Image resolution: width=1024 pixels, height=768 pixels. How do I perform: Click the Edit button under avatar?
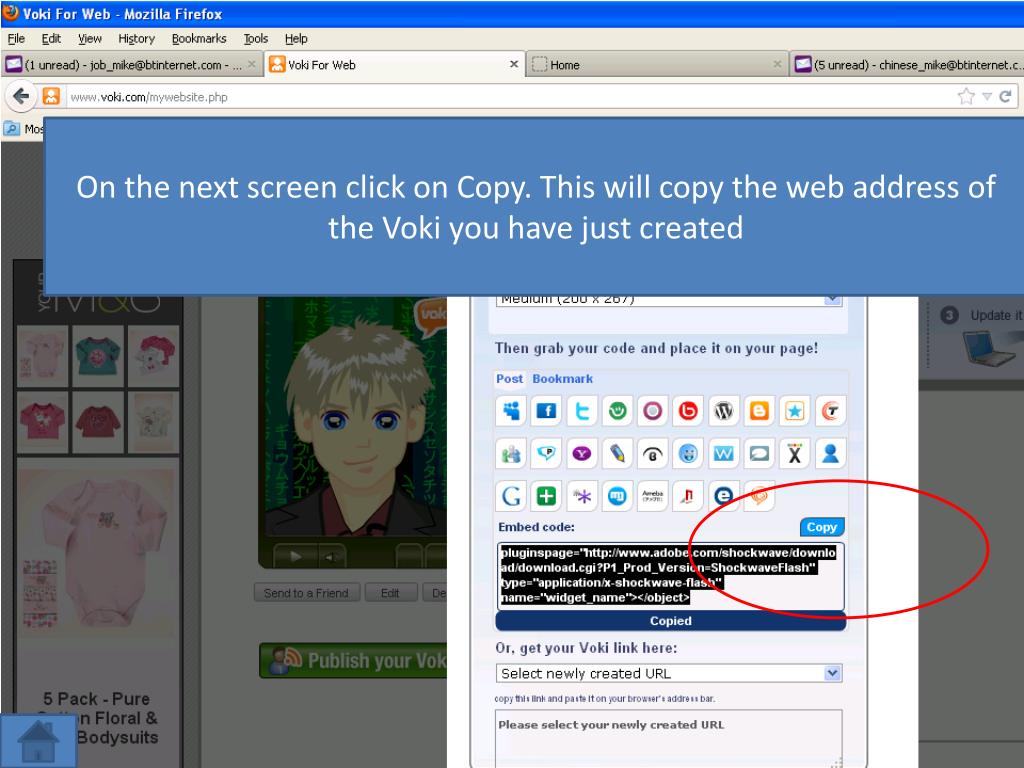(x=391, y=593)
